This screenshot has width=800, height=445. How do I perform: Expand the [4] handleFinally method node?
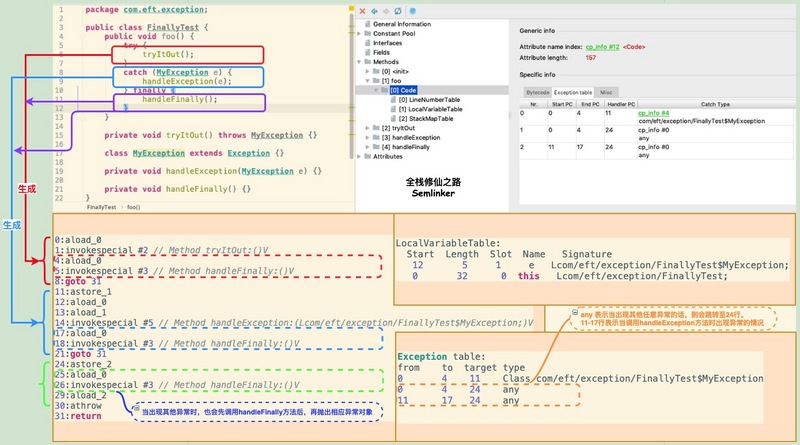(x=367, y=147)
